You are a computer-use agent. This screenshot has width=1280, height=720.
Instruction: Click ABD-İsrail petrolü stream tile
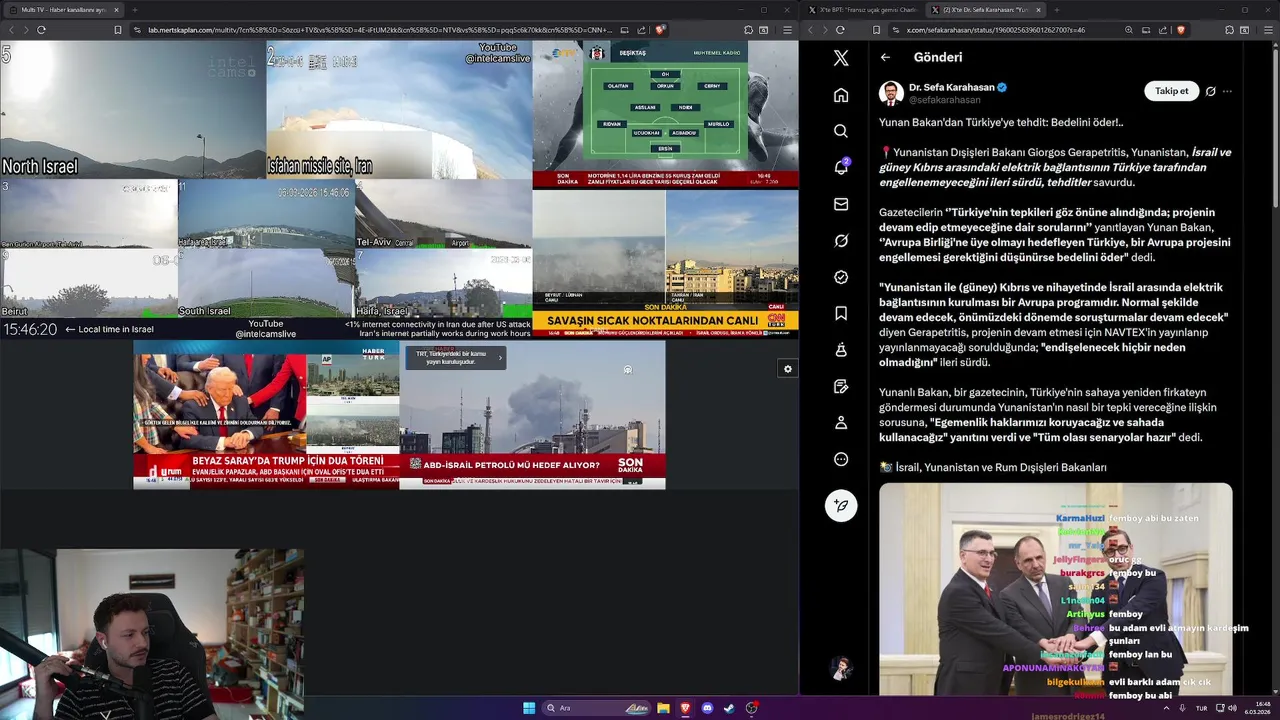click(532, 415)
